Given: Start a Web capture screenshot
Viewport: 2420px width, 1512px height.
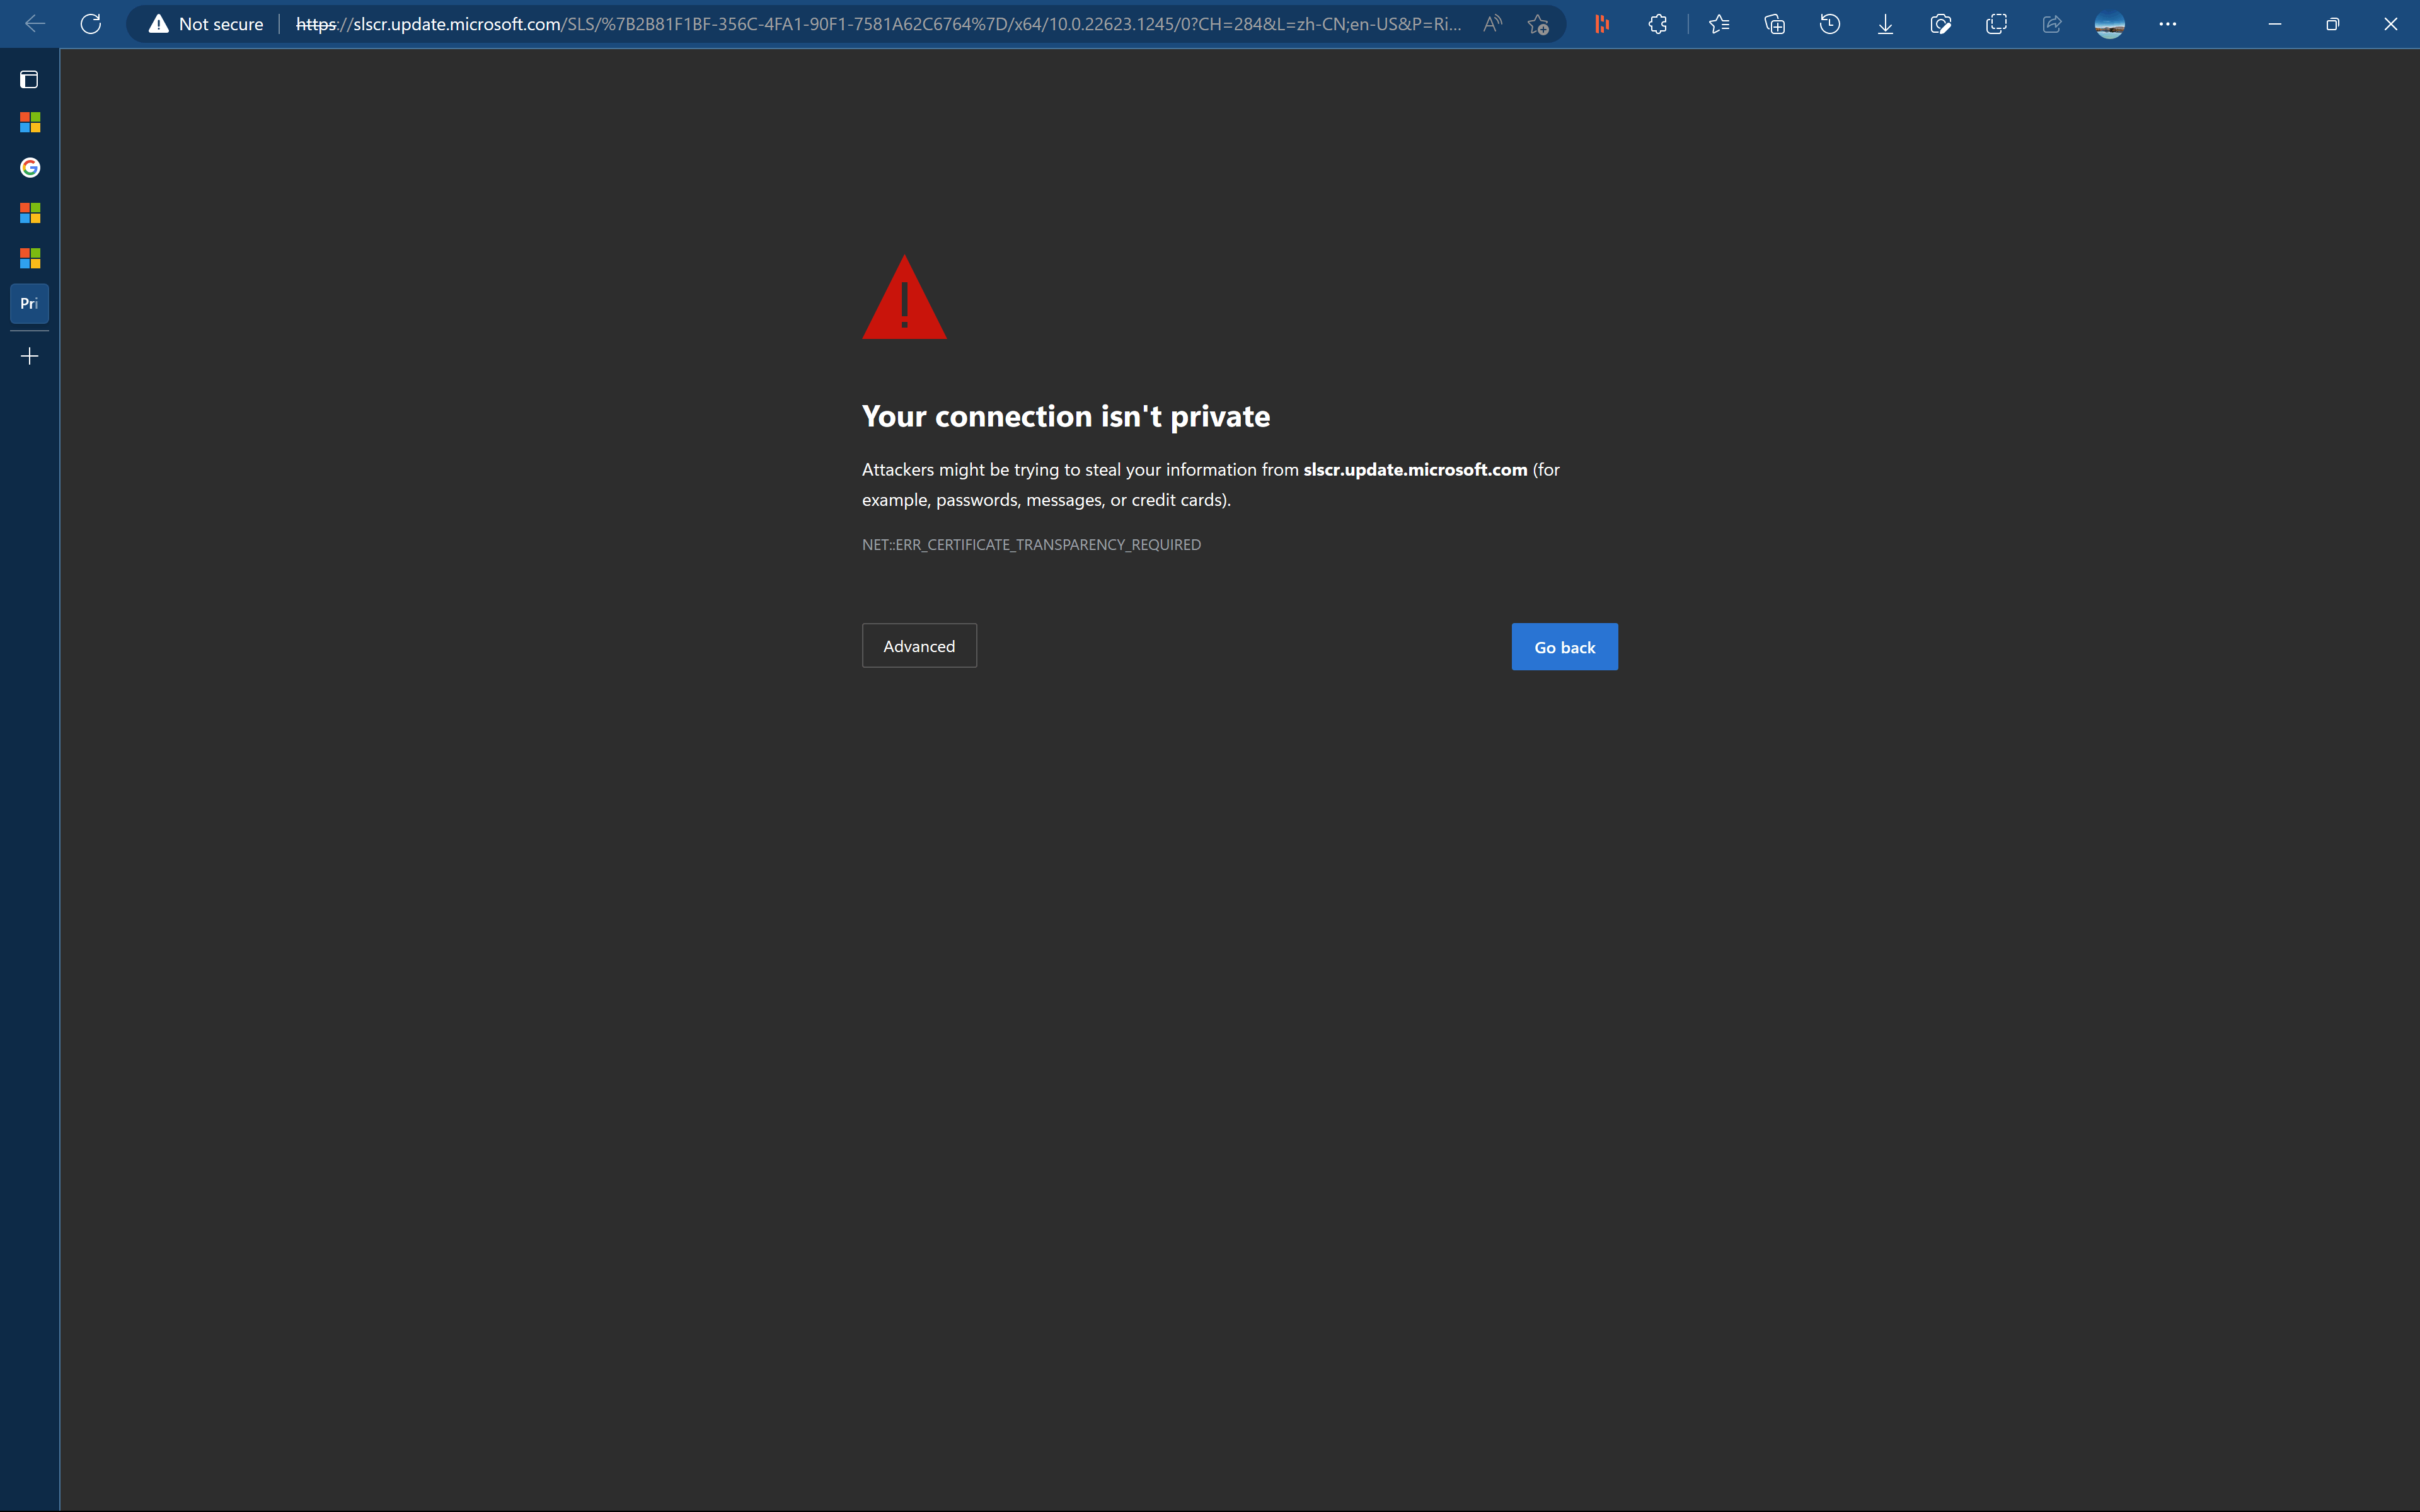Looking at the screenshot, I should [1941, 24].
